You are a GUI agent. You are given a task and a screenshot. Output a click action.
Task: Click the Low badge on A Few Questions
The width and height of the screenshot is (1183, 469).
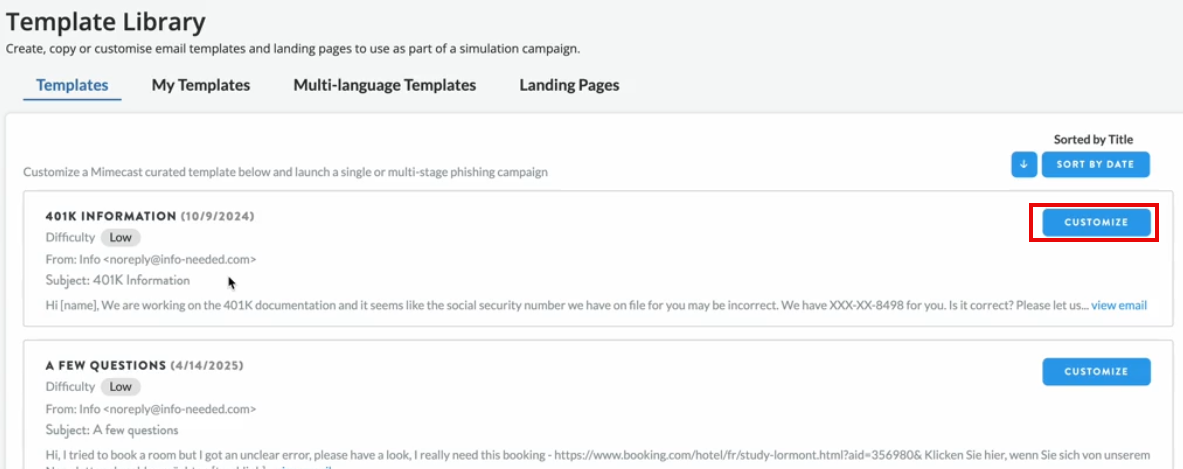(x=121, y=387)
